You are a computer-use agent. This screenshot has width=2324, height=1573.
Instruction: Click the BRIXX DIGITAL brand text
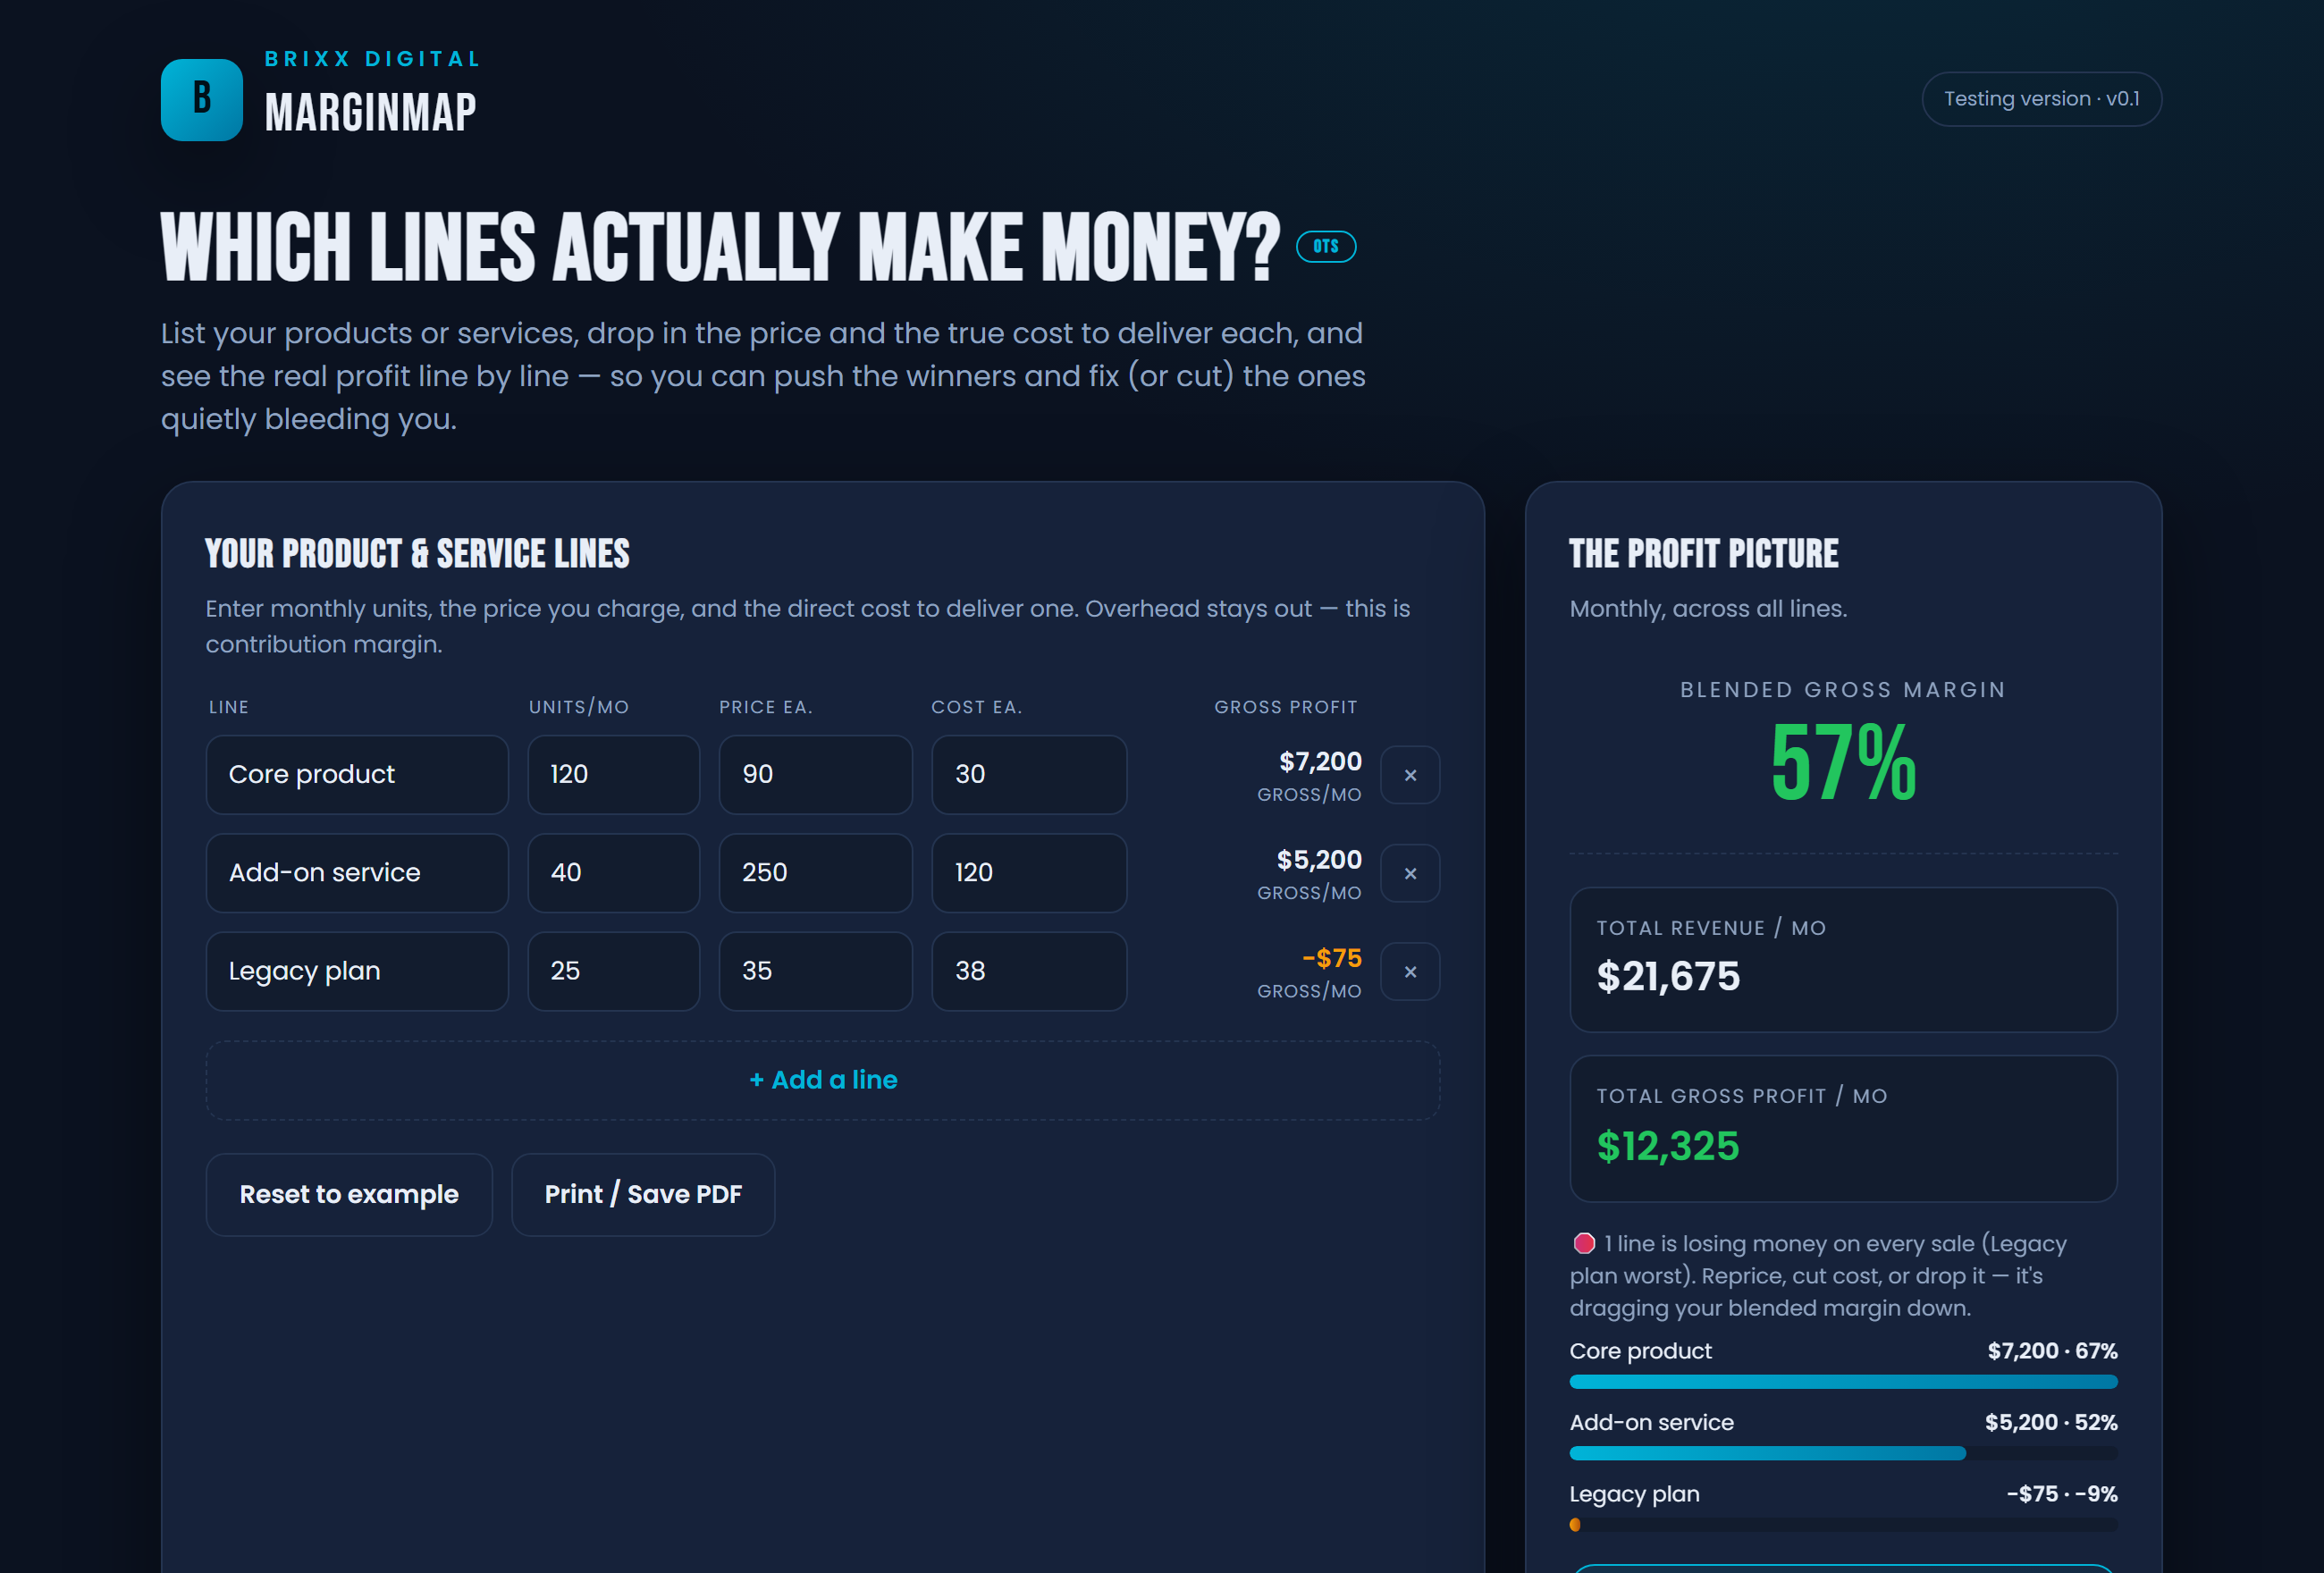372,59
